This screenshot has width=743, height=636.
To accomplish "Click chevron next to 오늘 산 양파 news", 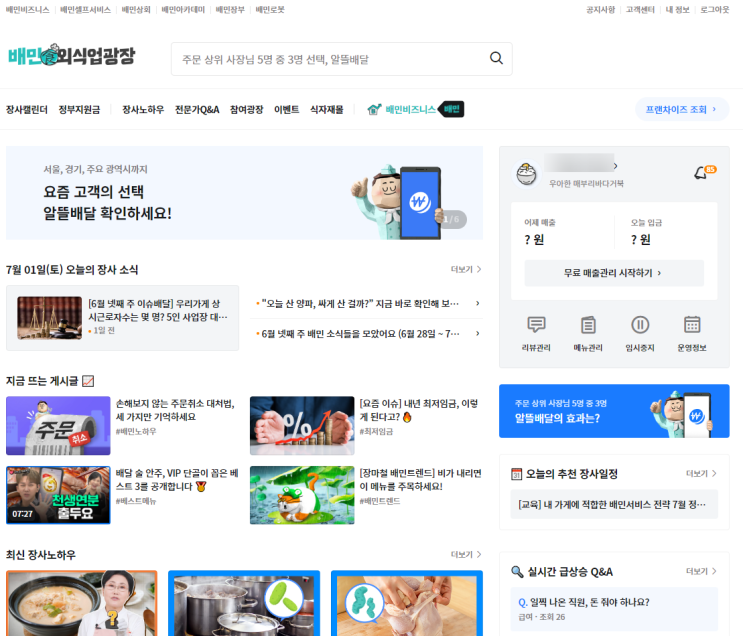I will point(478,303).
